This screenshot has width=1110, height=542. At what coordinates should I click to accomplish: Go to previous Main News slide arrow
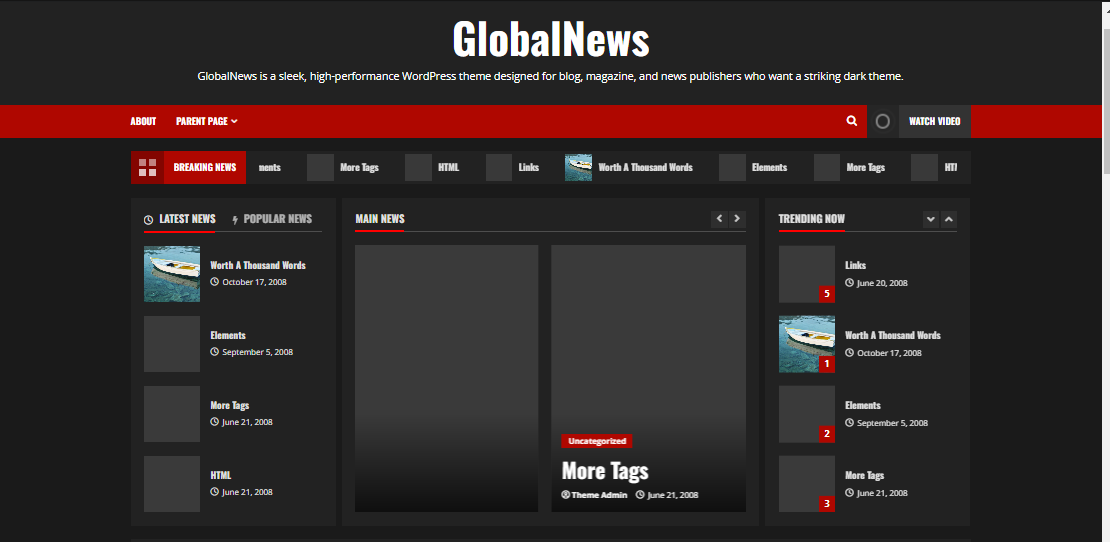click(719, 219)
